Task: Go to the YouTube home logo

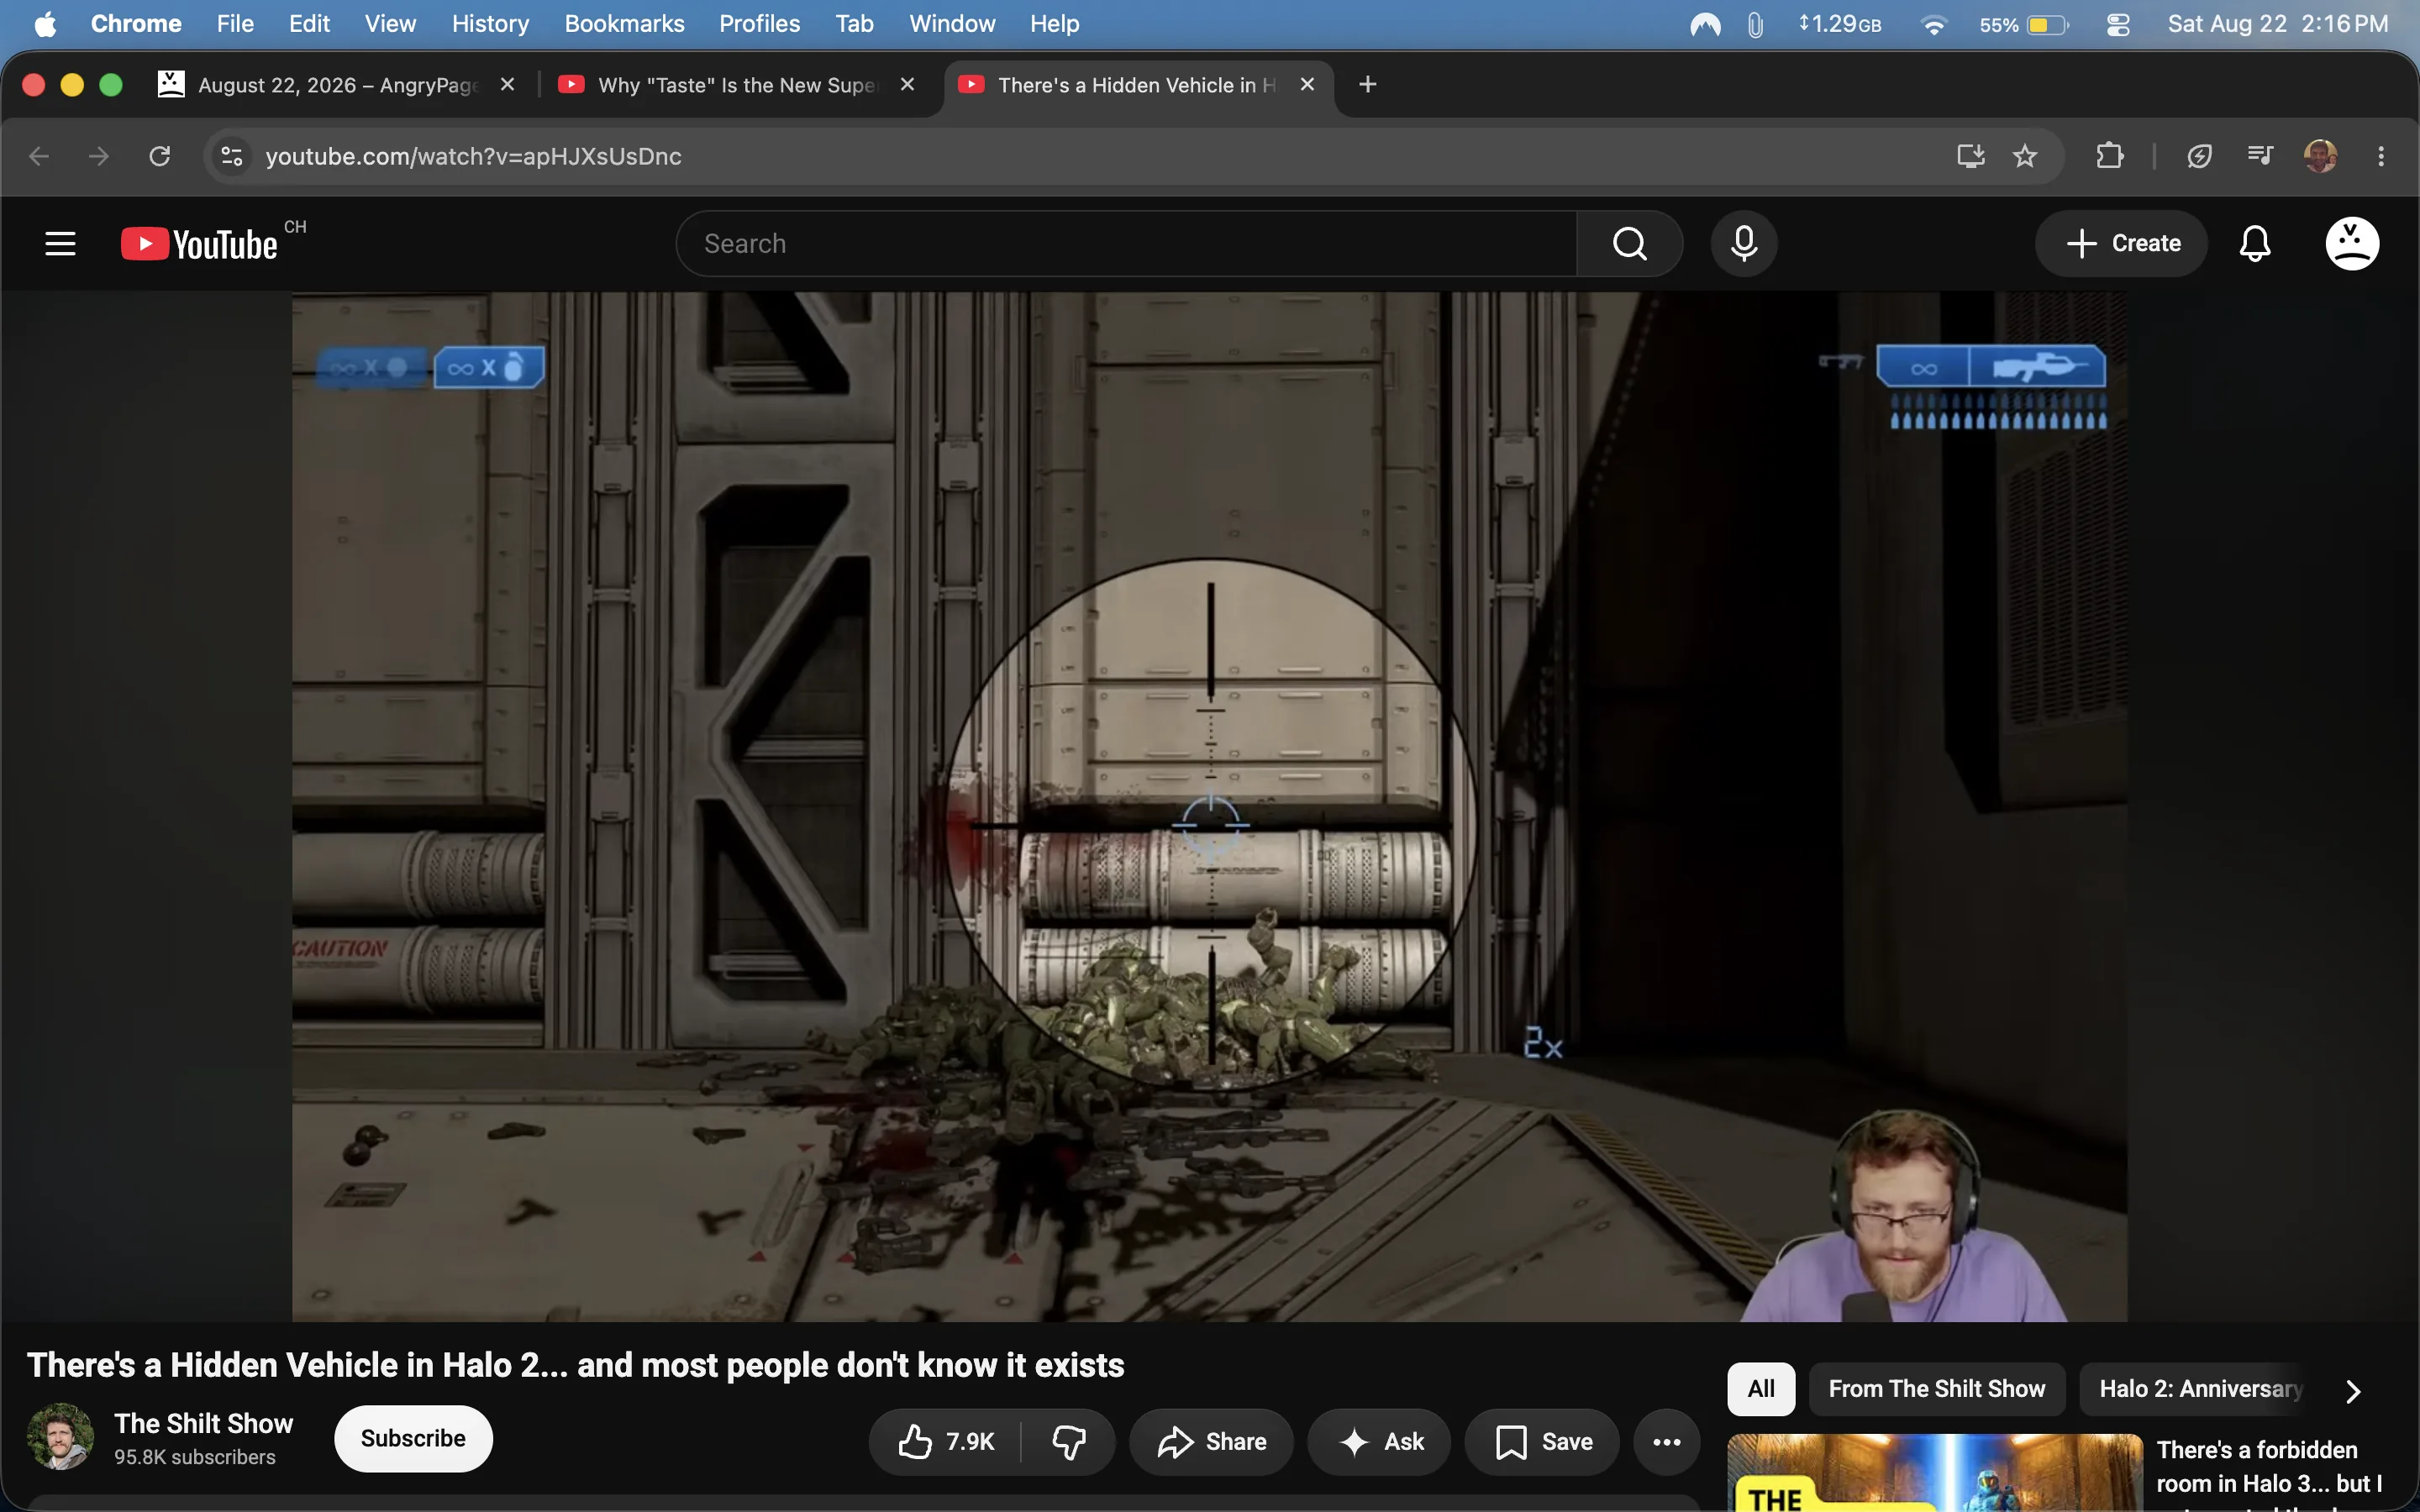Action: pyautogui.click(x=199, y=244)
